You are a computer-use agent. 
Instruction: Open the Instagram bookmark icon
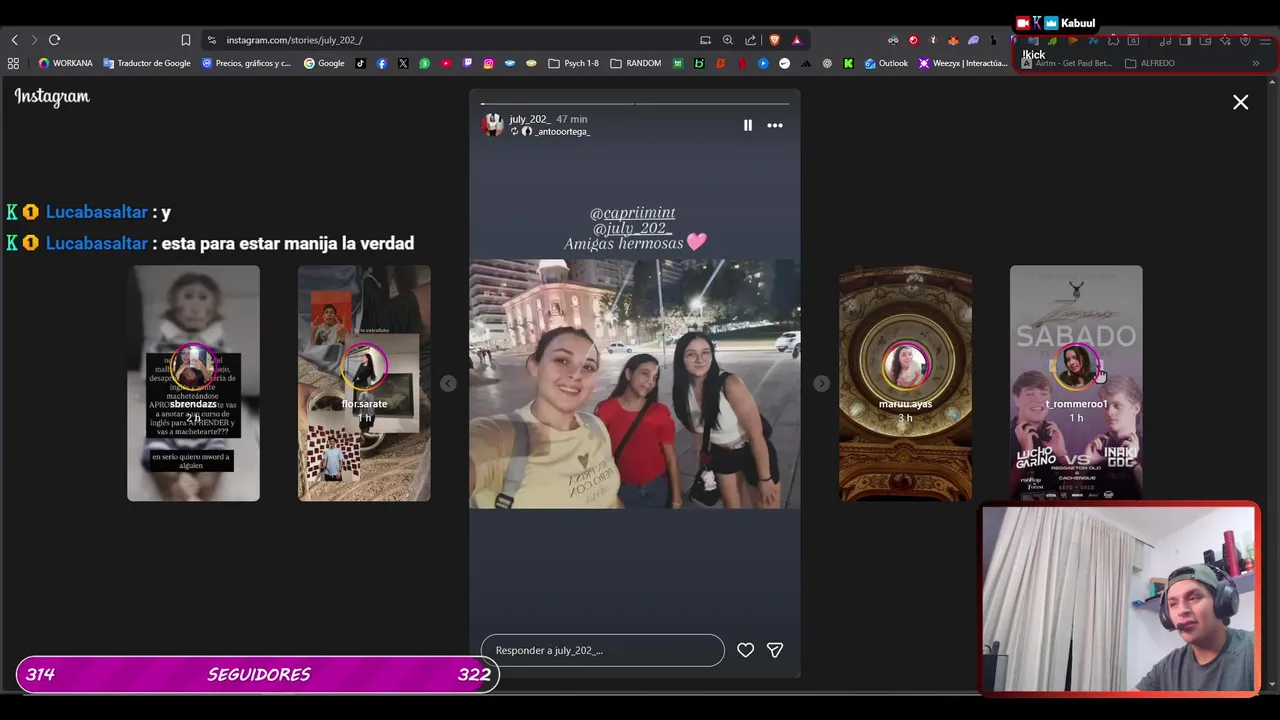488,63
